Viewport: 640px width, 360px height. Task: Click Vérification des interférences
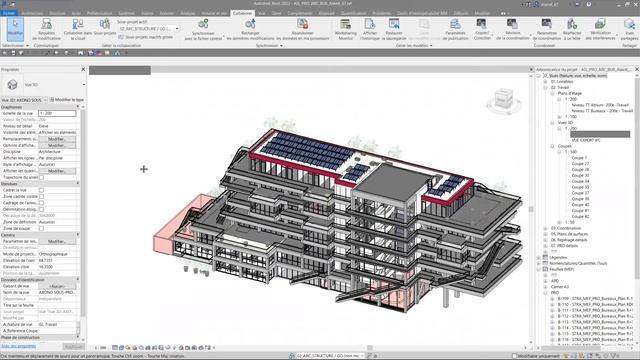tap(600, 29)
